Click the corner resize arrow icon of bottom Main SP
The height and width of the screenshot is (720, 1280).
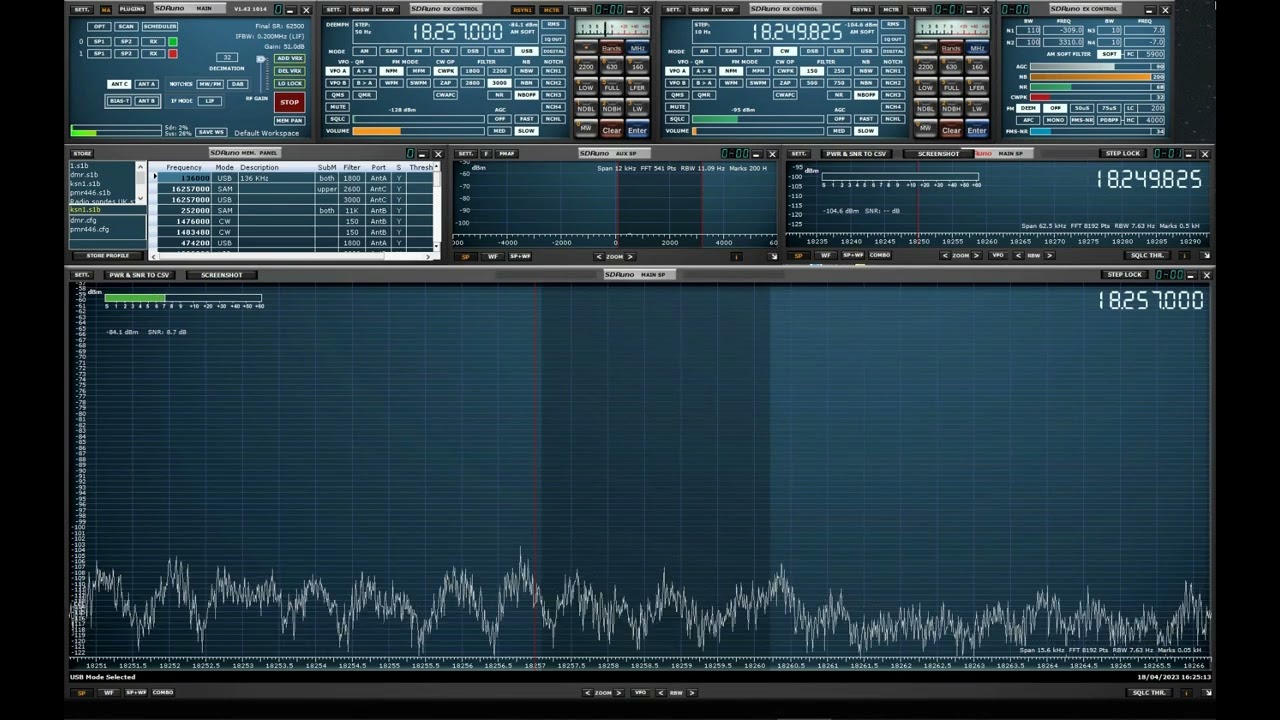click(x=1207, y=692)
